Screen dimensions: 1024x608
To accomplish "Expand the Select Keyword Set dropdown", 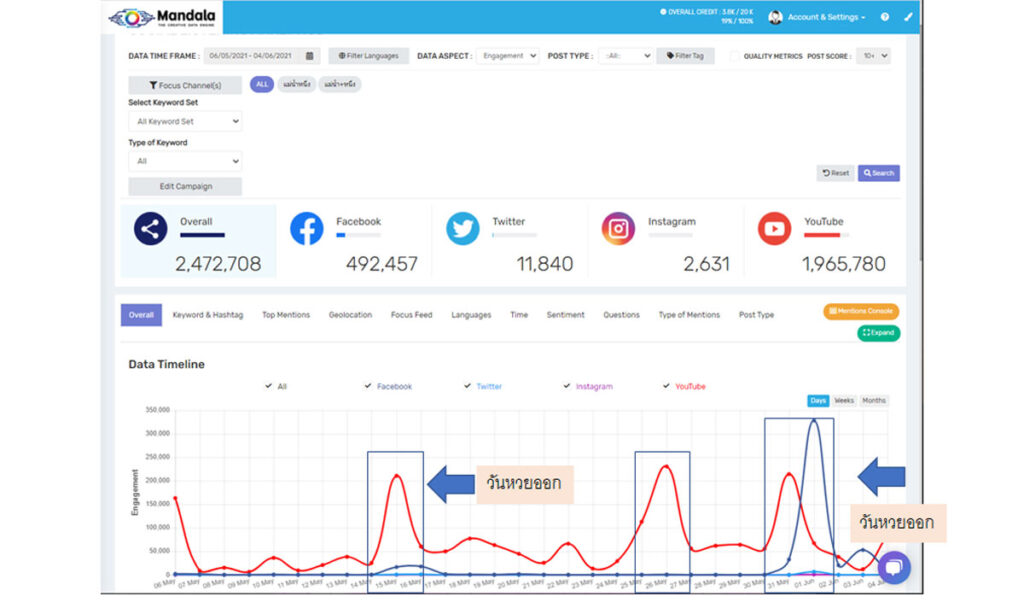I will [x=185, y=121].
